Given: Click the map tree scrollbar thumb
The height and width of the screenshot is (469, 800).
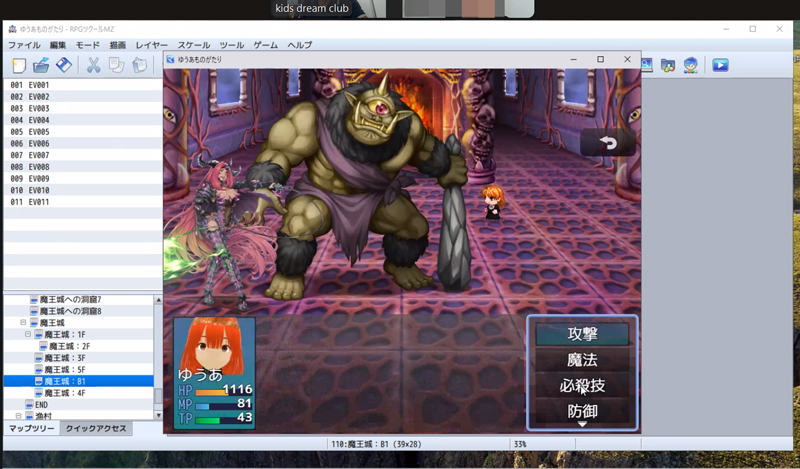Looking at the screenshot, I should [158, 396].
